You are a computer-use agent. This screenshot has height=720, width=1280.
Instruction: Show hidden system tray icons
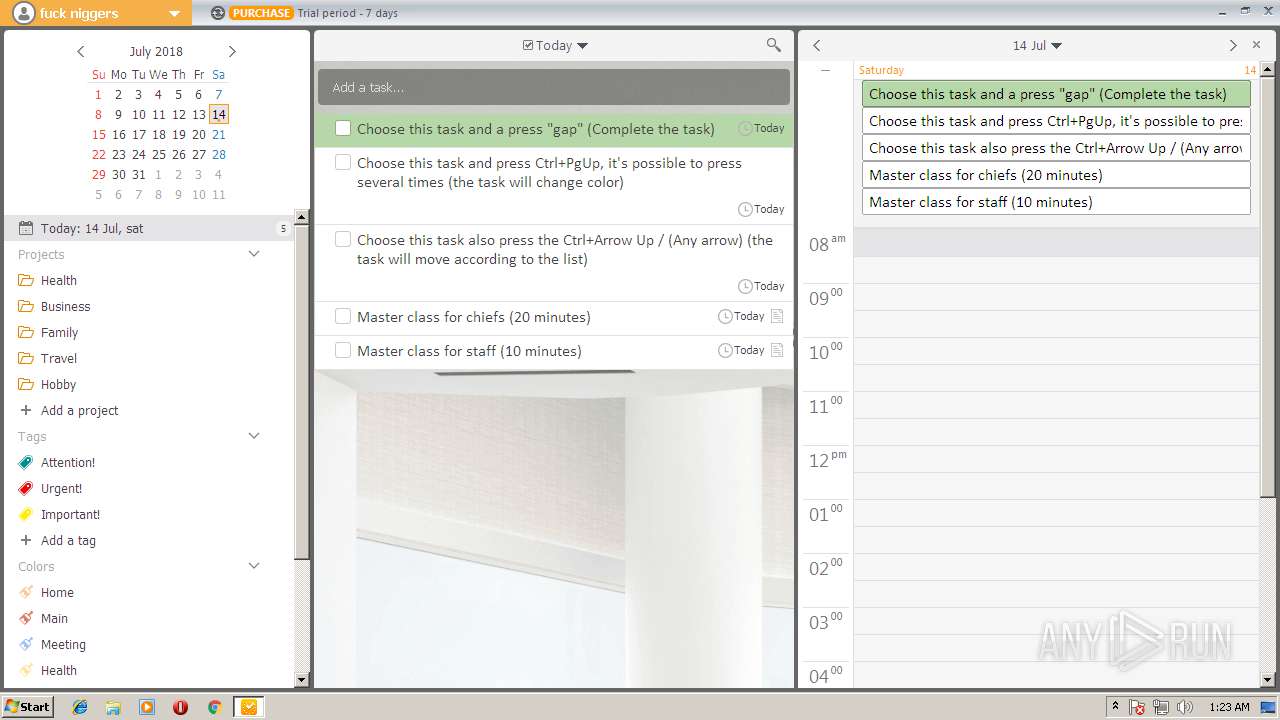pyautogui.click(x=1115, y=707)
